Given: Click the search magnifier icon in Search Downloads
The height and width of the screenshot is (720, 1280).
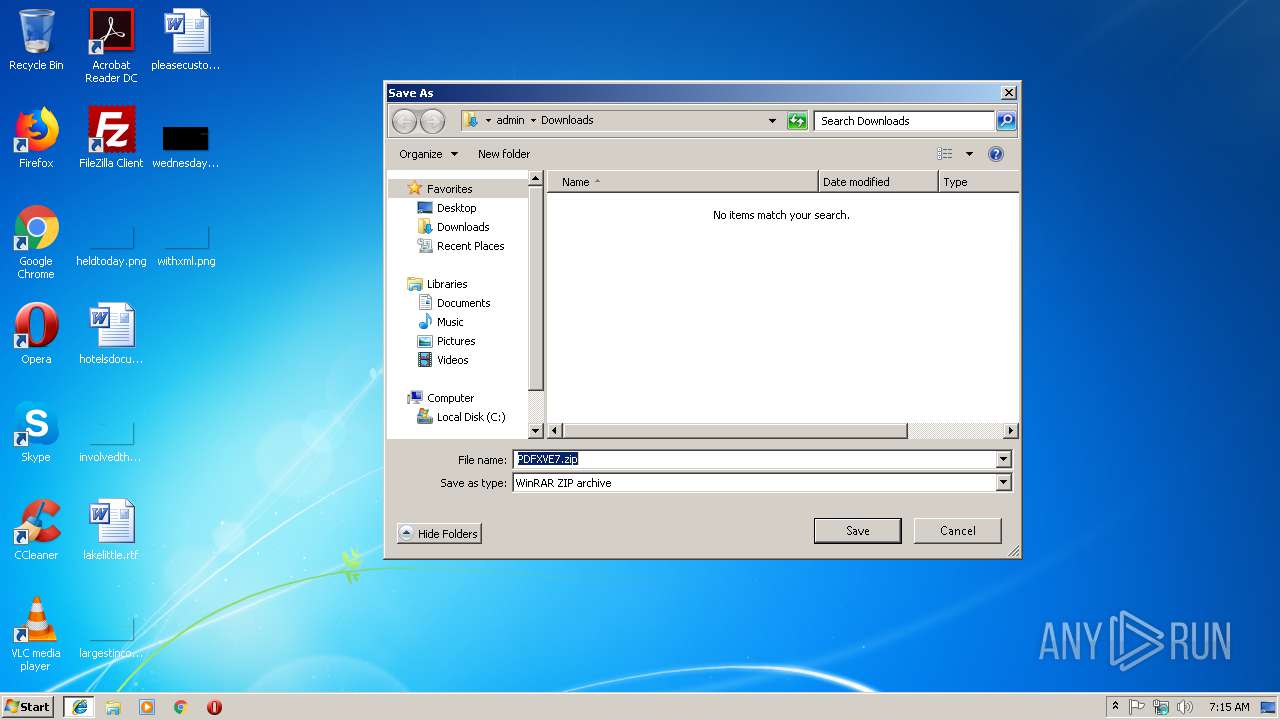Looking at the screenshot, I should tap(1006, 121).
